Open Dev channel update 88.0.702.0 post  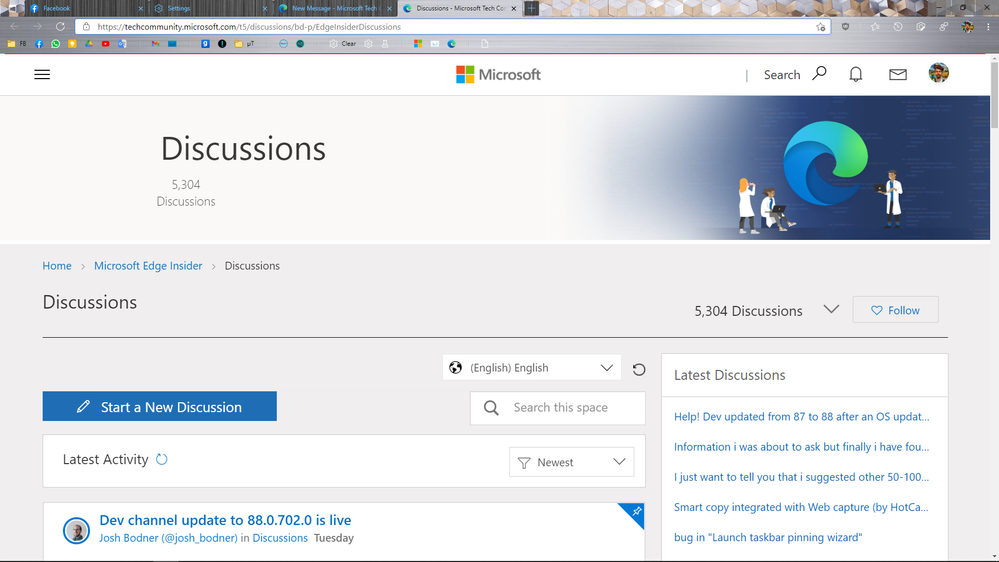point(225,520)
